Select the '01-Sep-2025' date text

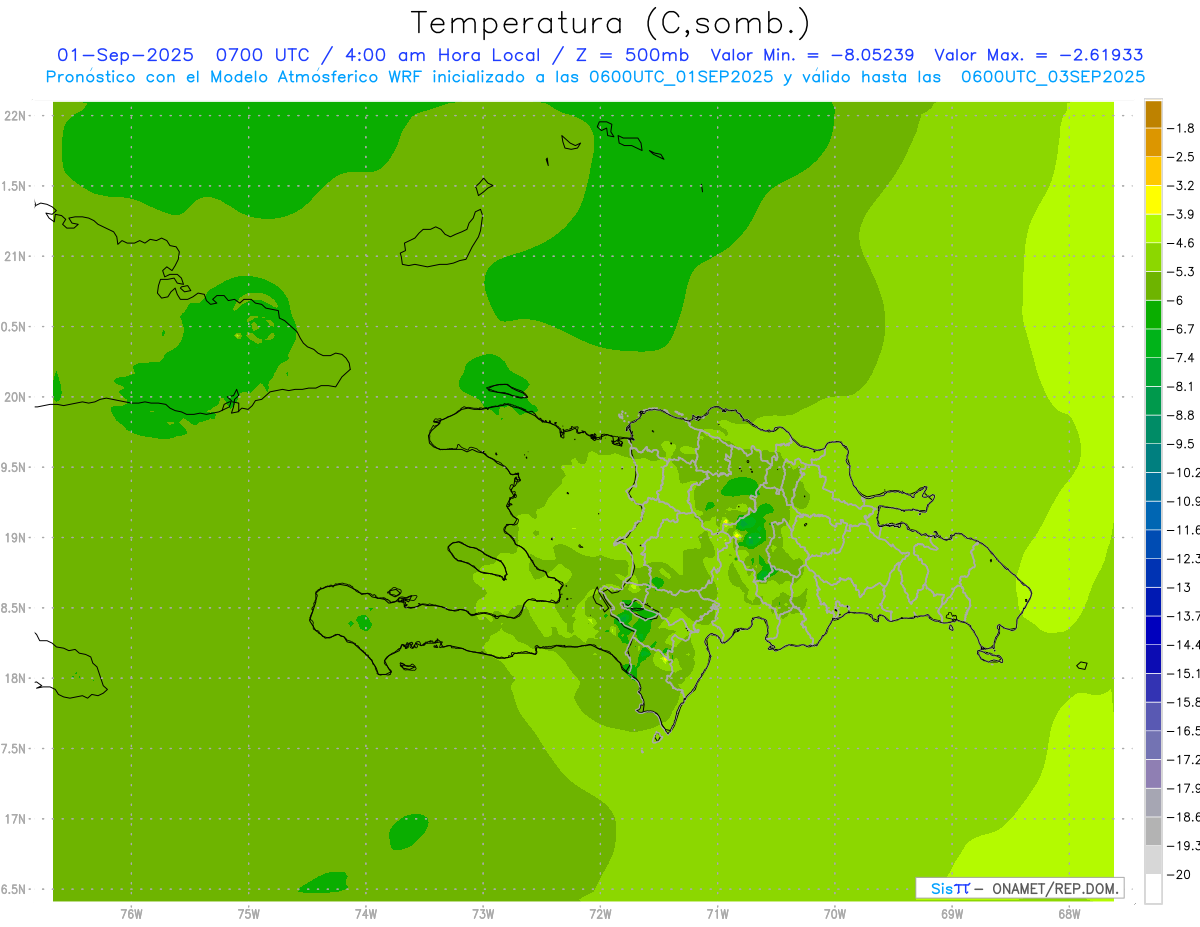tap(125, 55)
